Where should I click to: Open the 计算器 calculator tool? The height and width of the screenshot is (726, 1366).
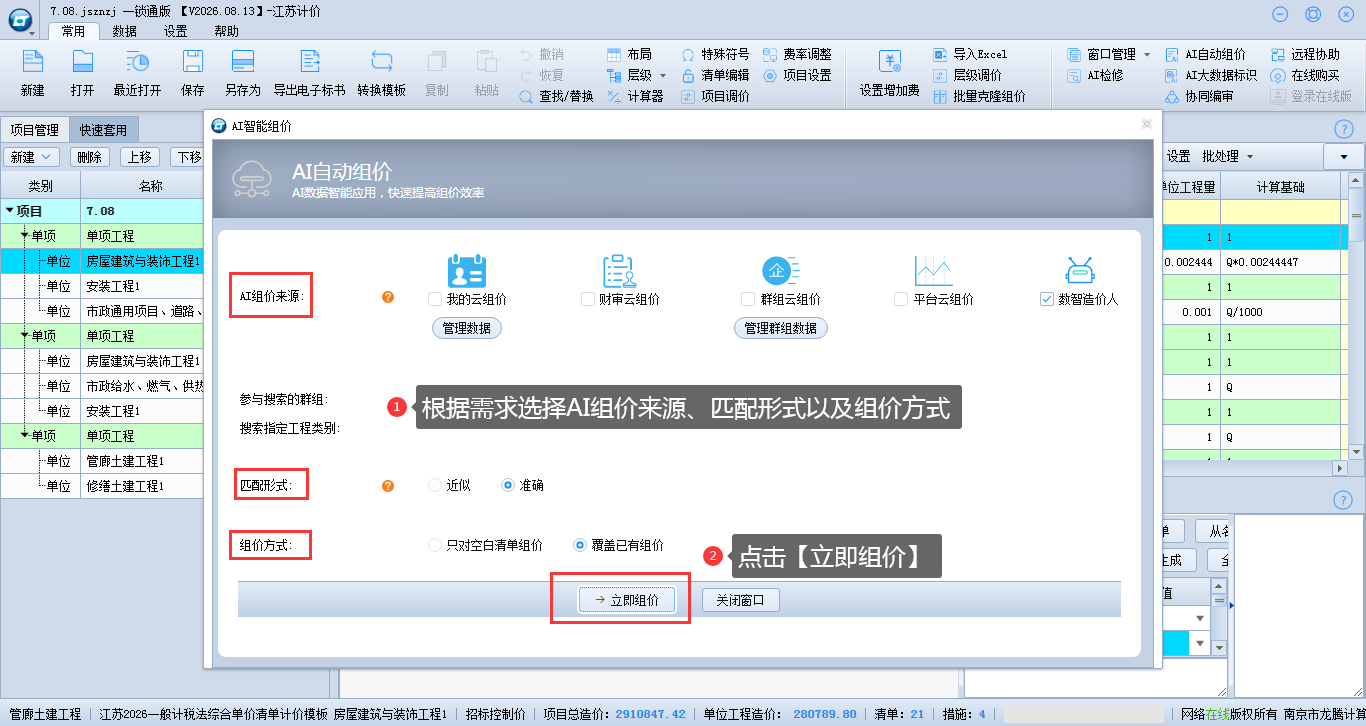(x=635, y=97)
